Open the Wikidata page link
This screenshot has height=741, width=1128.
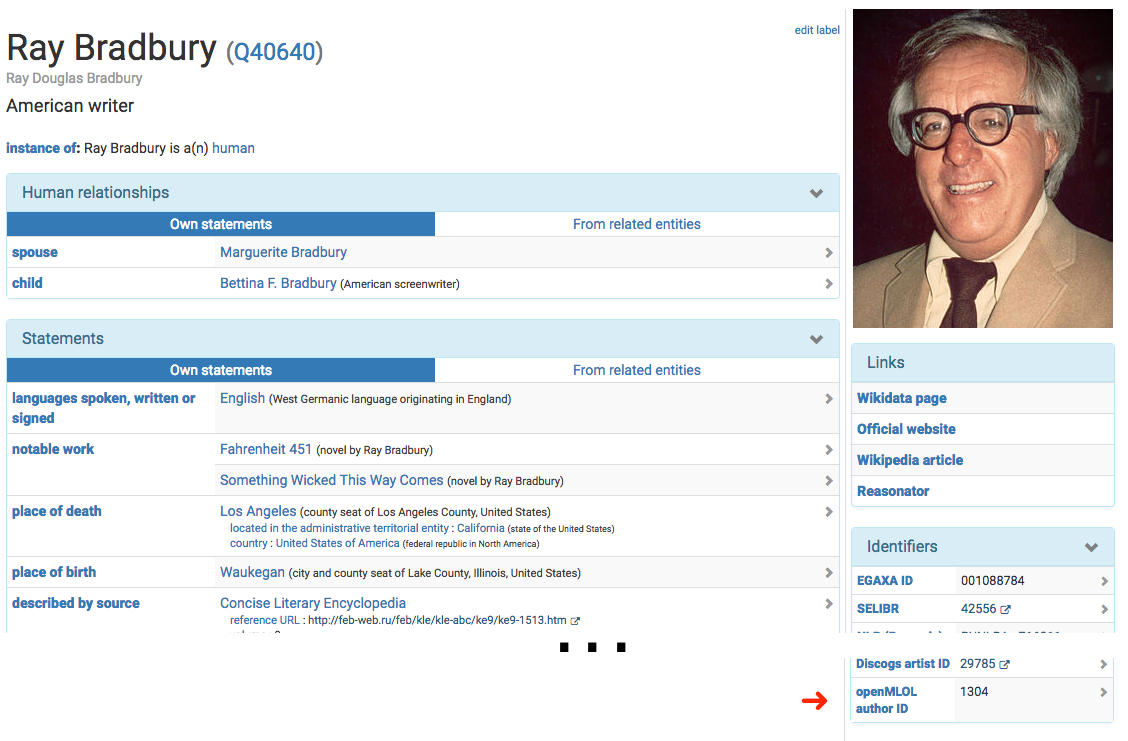(x=901, y=399)
